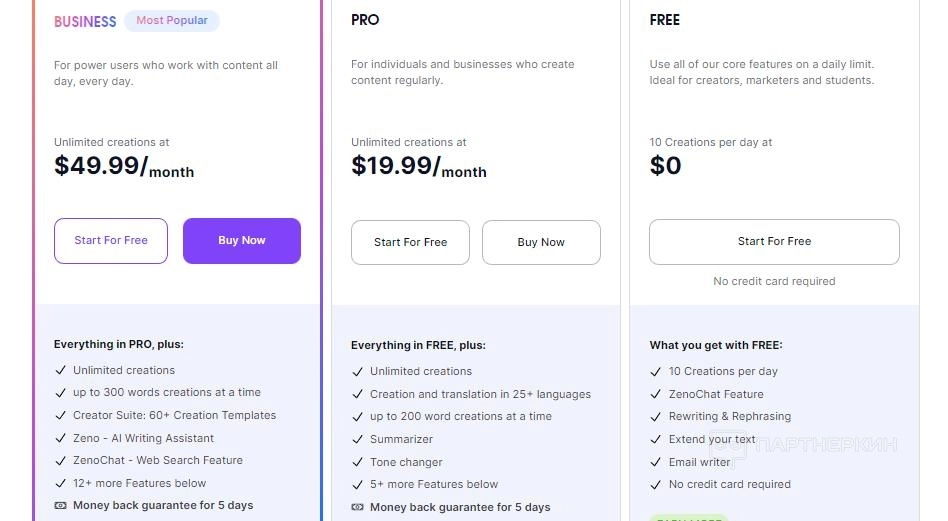Click ZenoChat - Web Search Feature item
The width and height of the screenshot is (948, 521).
[157, 460]
